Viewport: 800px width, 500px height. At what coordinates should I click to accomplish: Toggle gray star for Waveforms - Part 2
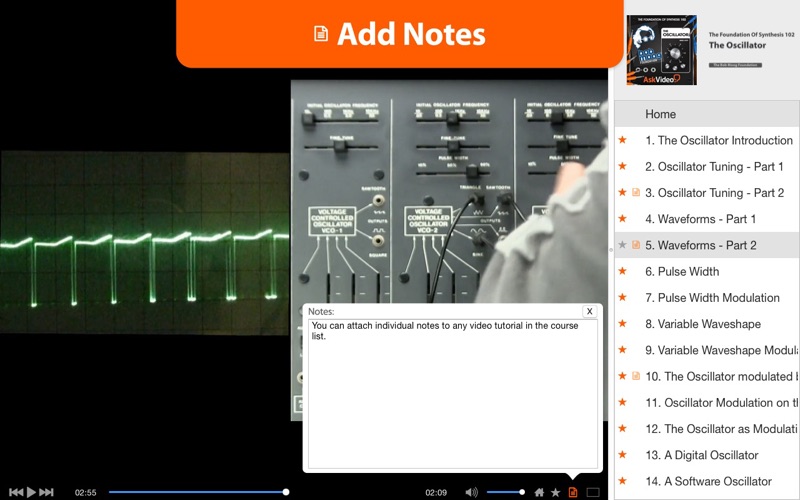[622, 245]
